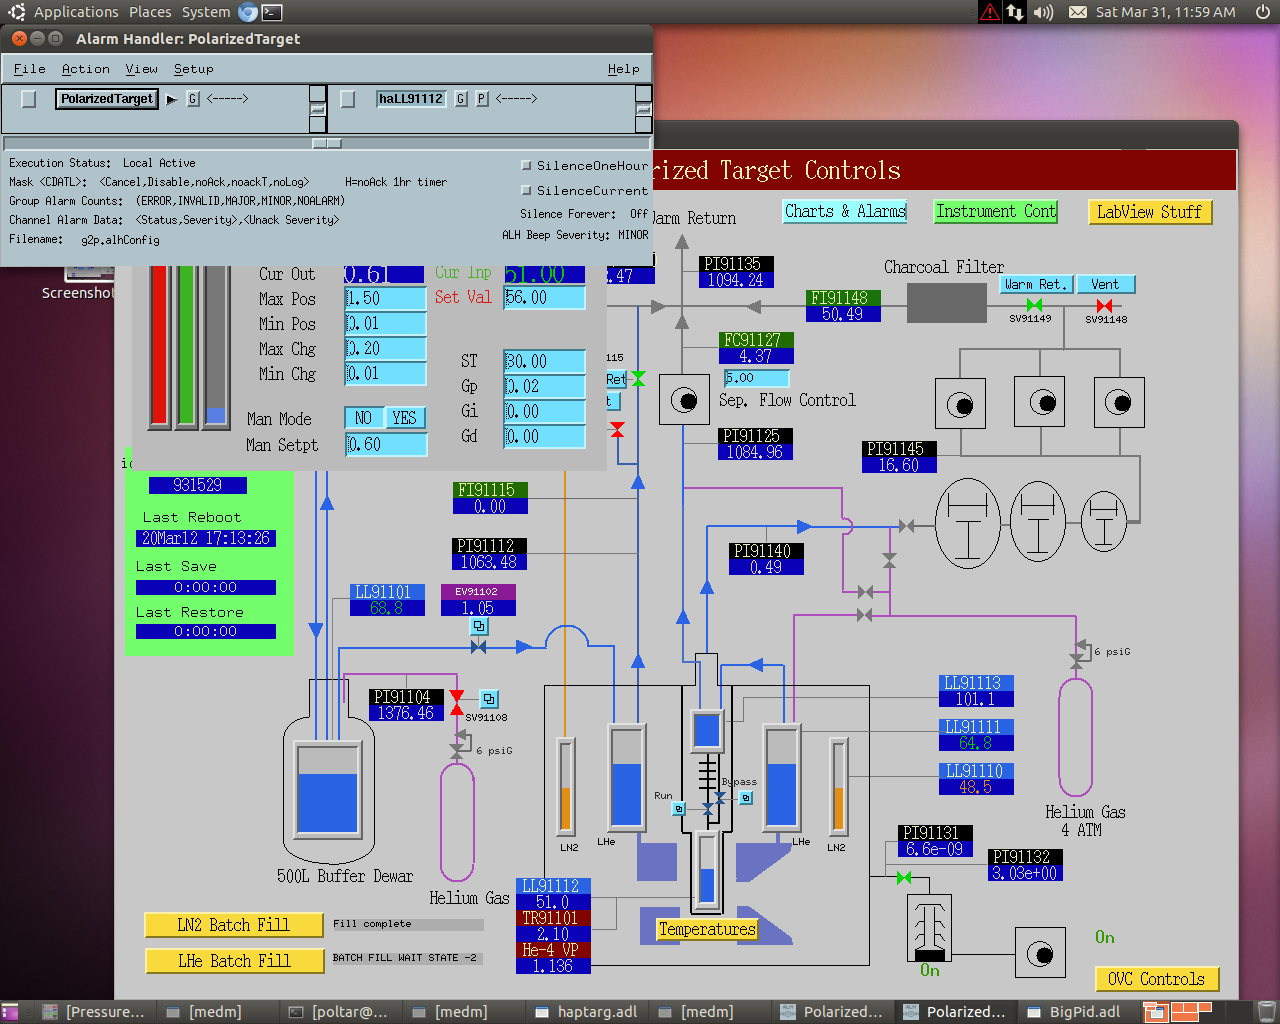Click the green valve beside Ret button

(638, 378)
